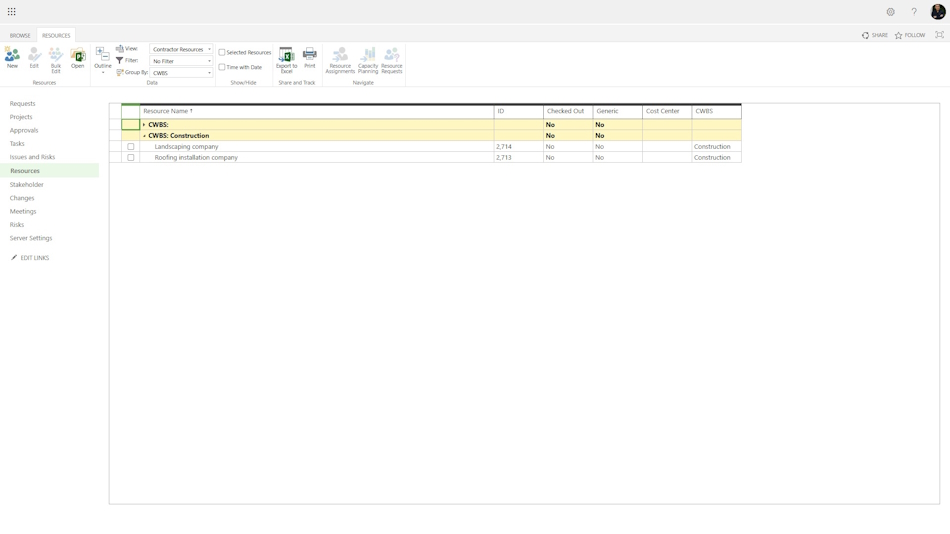Click the select-all header cell
This screenshot has height=534, width=950.
tap(130, 112)
